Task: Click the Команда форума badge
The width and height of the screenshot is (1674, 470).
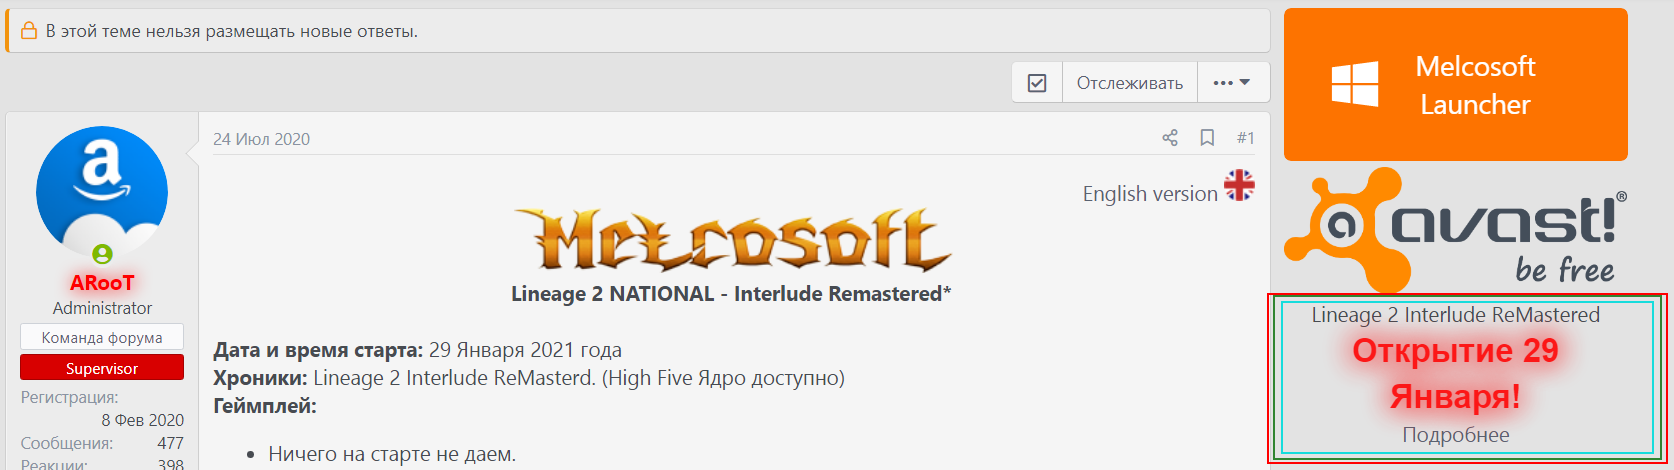Action: tap(102, 337)
